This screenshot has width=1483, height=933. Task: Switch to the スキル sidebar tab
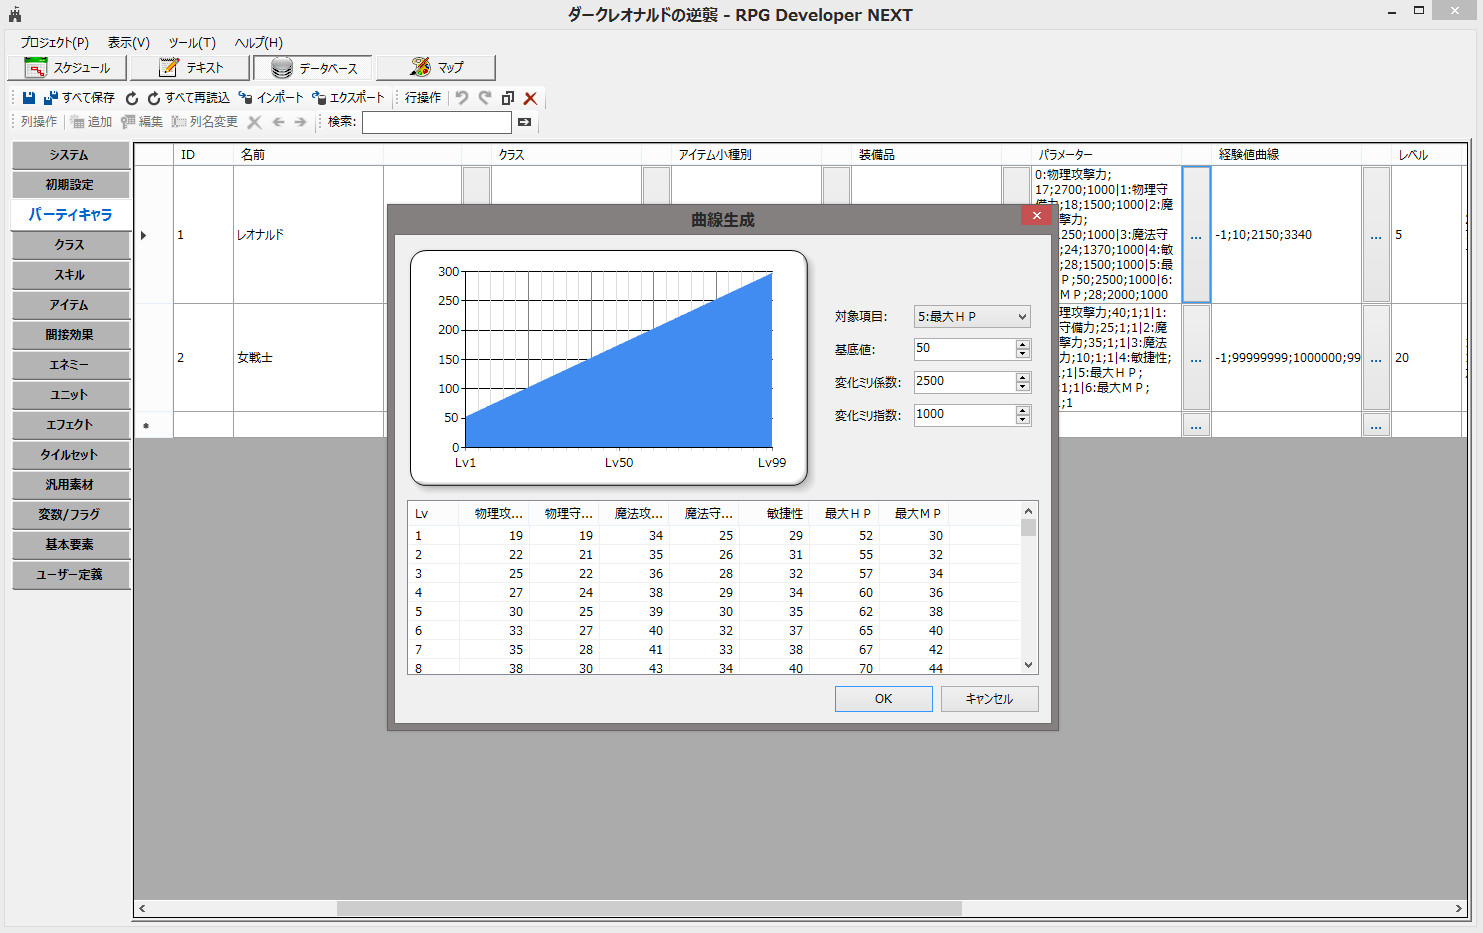tap(70, 275)
